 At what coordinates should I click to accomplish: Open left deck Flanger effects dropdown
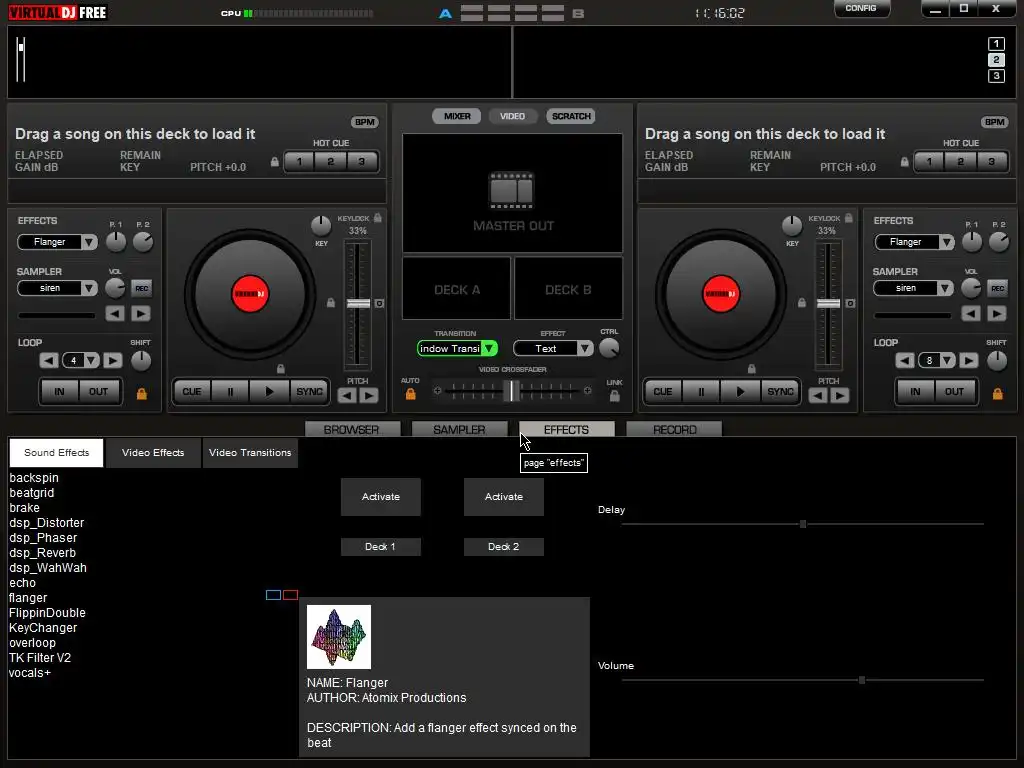(89, 242)
